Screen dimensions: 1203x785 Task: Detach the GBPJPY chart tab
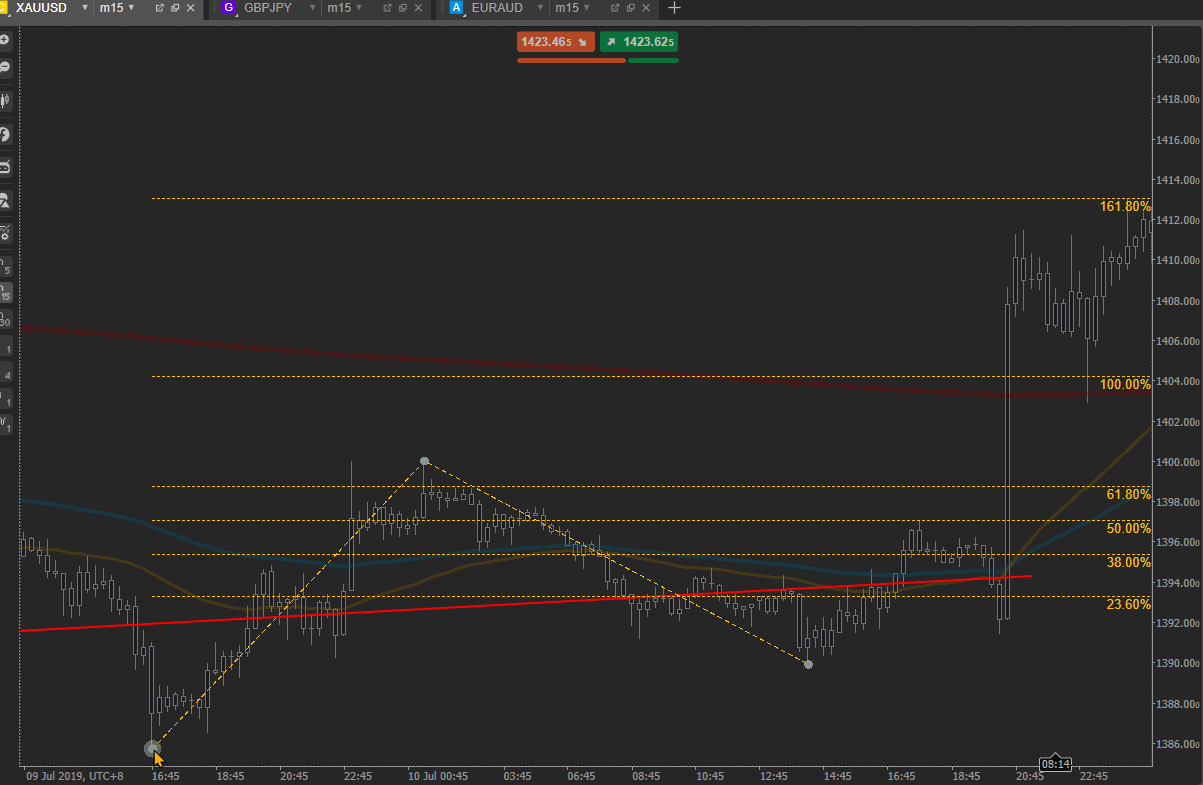[387, 8]
